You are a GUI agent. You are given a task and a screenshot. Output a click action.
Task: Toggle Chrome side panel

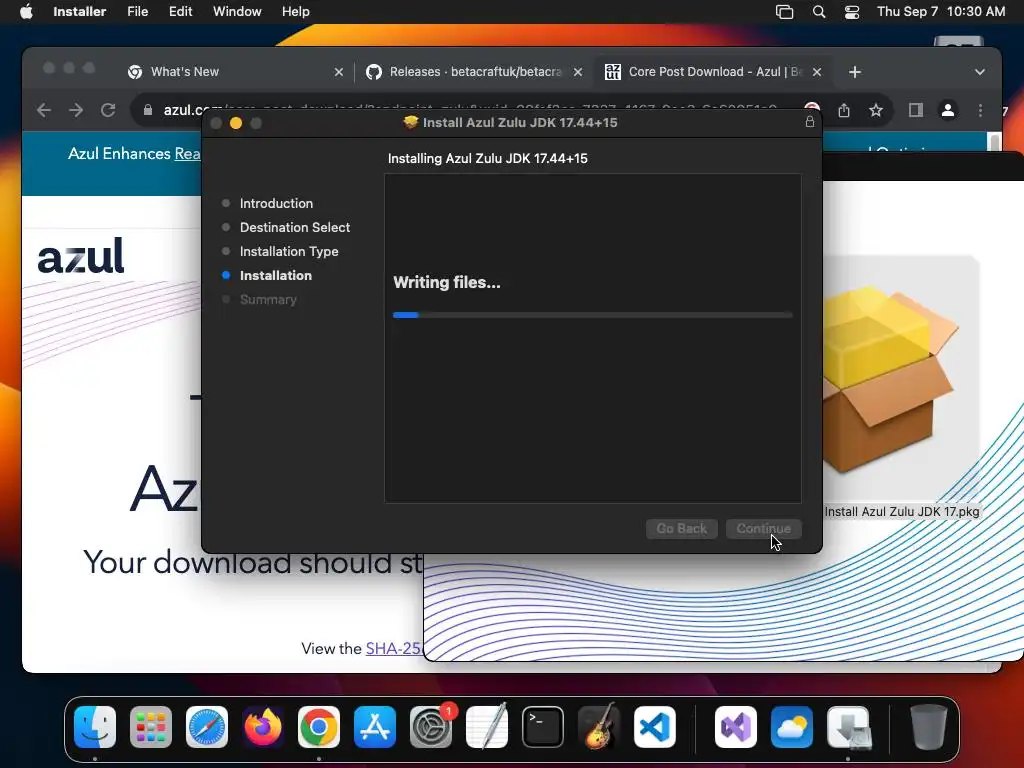tap(916, 110)
